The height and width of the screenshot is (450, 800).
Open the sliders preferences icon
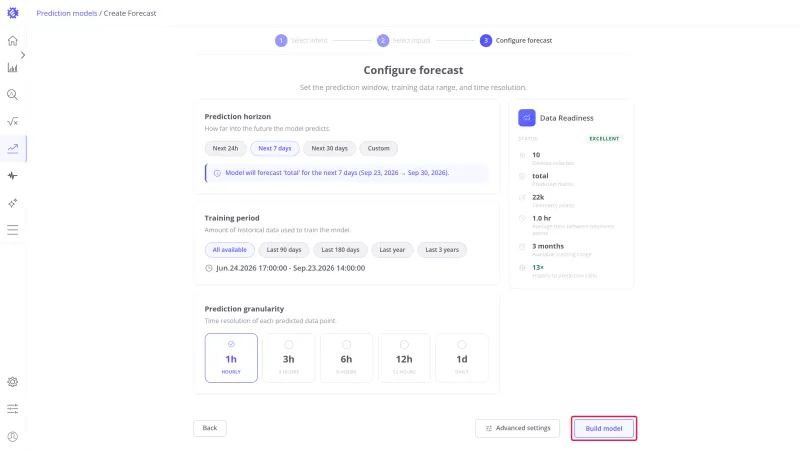point(13,409)
